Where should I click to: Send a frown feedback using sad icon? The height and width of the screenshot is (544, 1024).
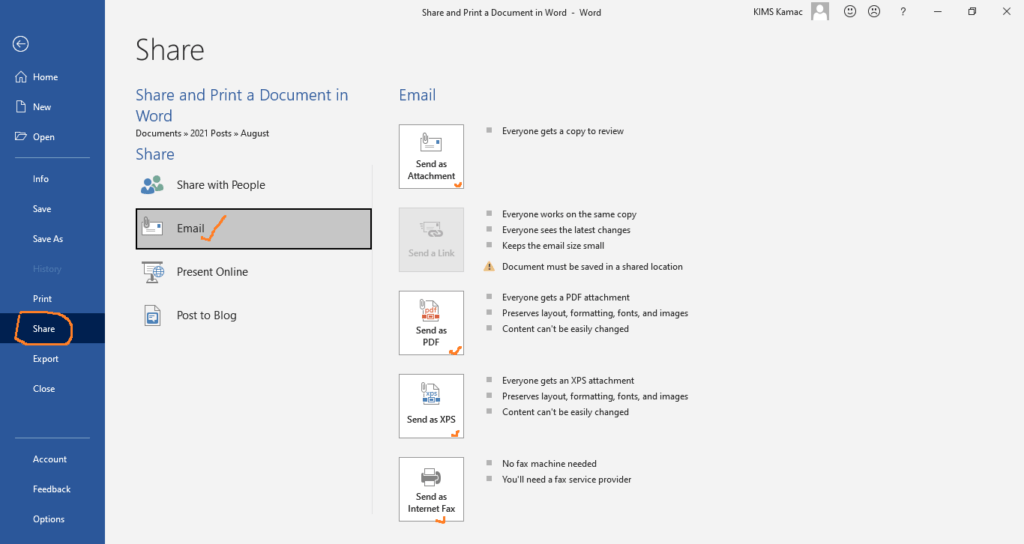874,11
